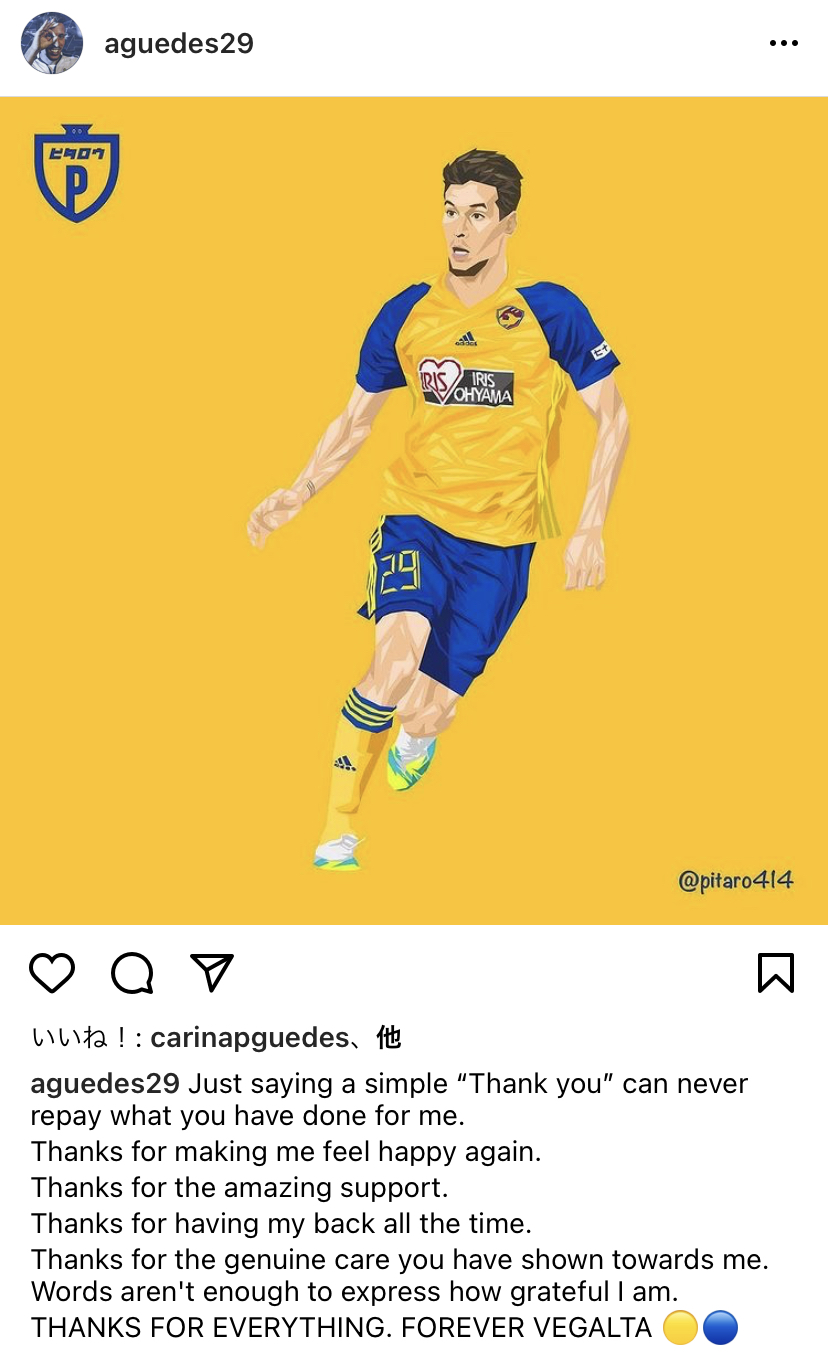Viewport: 828px width, 1353px height.
Task: Tap the Vegalta crest on the jersey
Action: click(x=511, y=317)
